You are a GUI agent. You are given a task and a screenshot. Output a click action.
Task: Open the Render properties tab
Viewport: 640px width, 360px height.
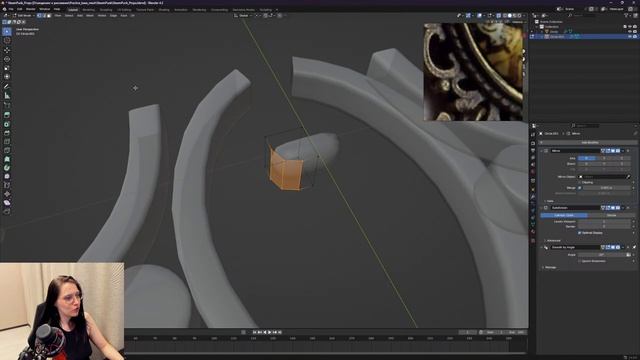pos(533,143)
